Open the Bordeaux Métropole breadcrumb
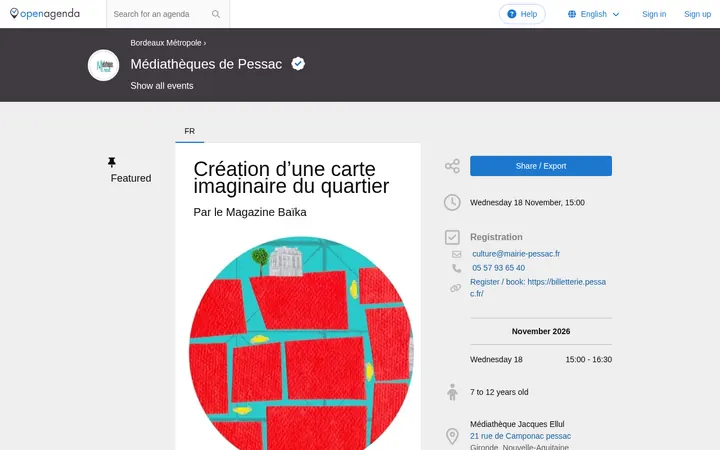The height and width of the screenshot is (450, 720). 166,43
